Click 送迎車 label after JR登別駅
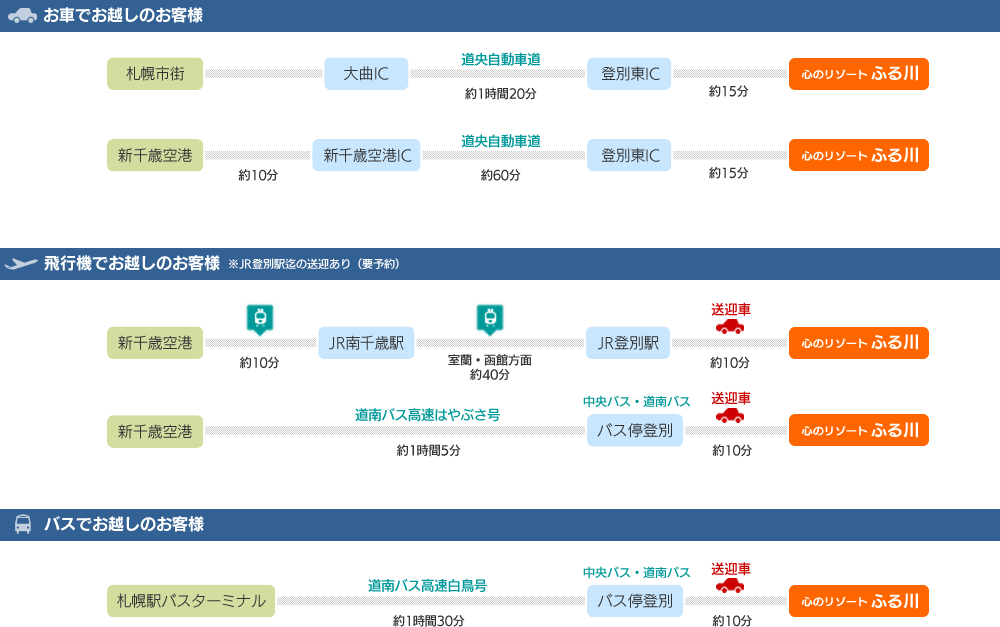The height and width of the screenshot is (627, 1000). [x=731, y=310]
